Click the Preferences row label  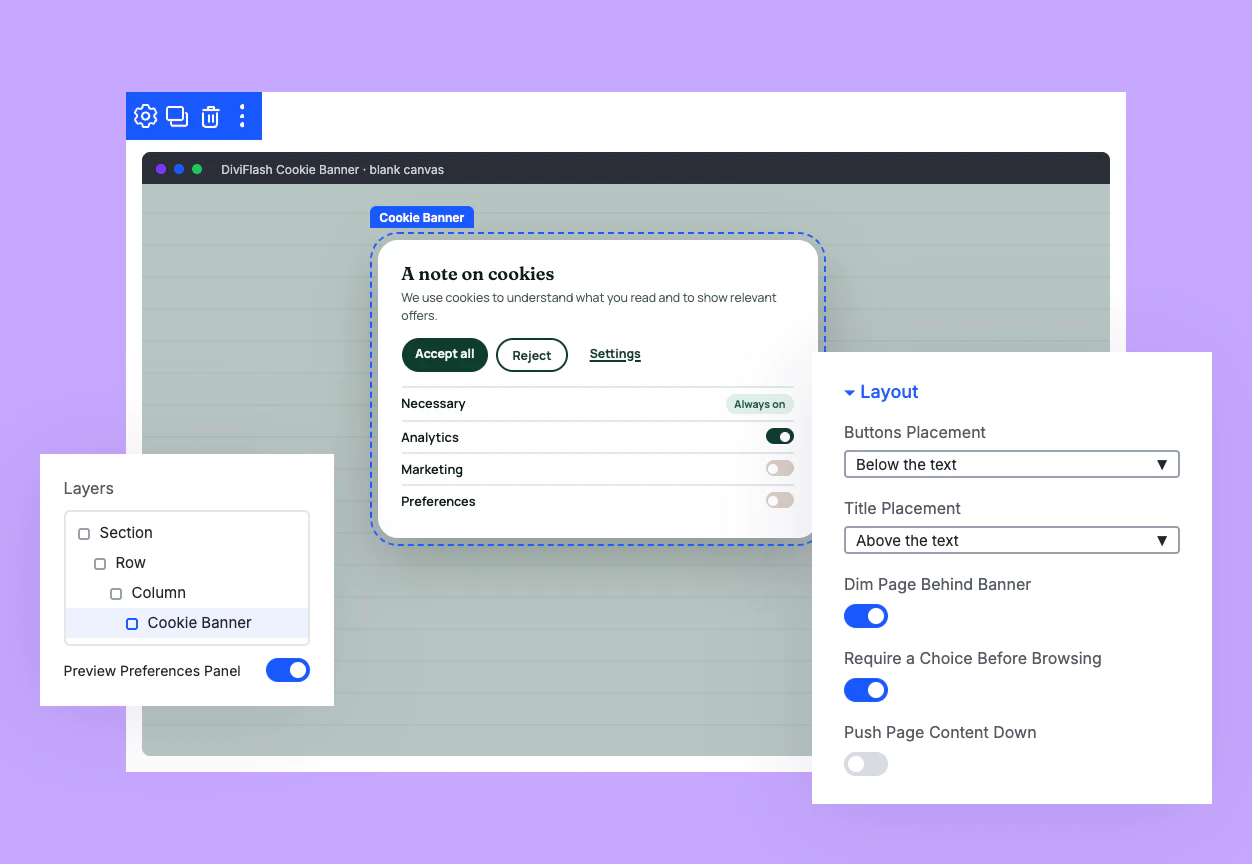(438, 502)
